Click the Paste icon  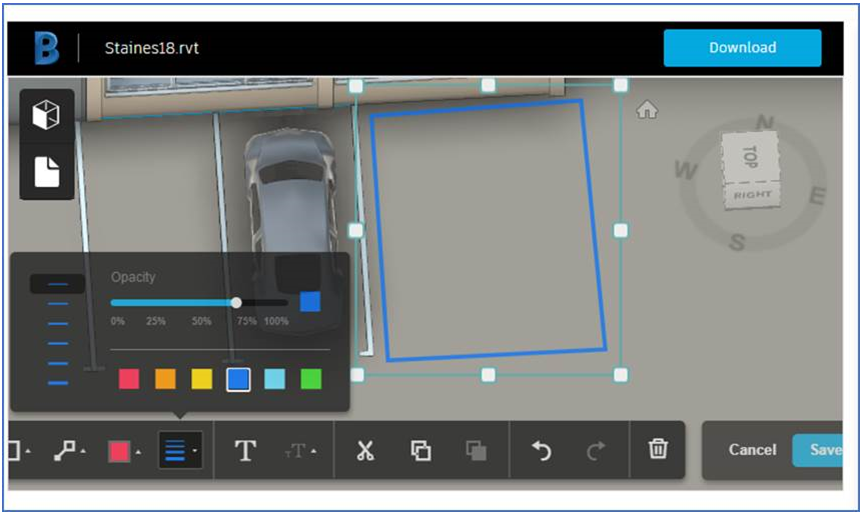pos(476,451)
